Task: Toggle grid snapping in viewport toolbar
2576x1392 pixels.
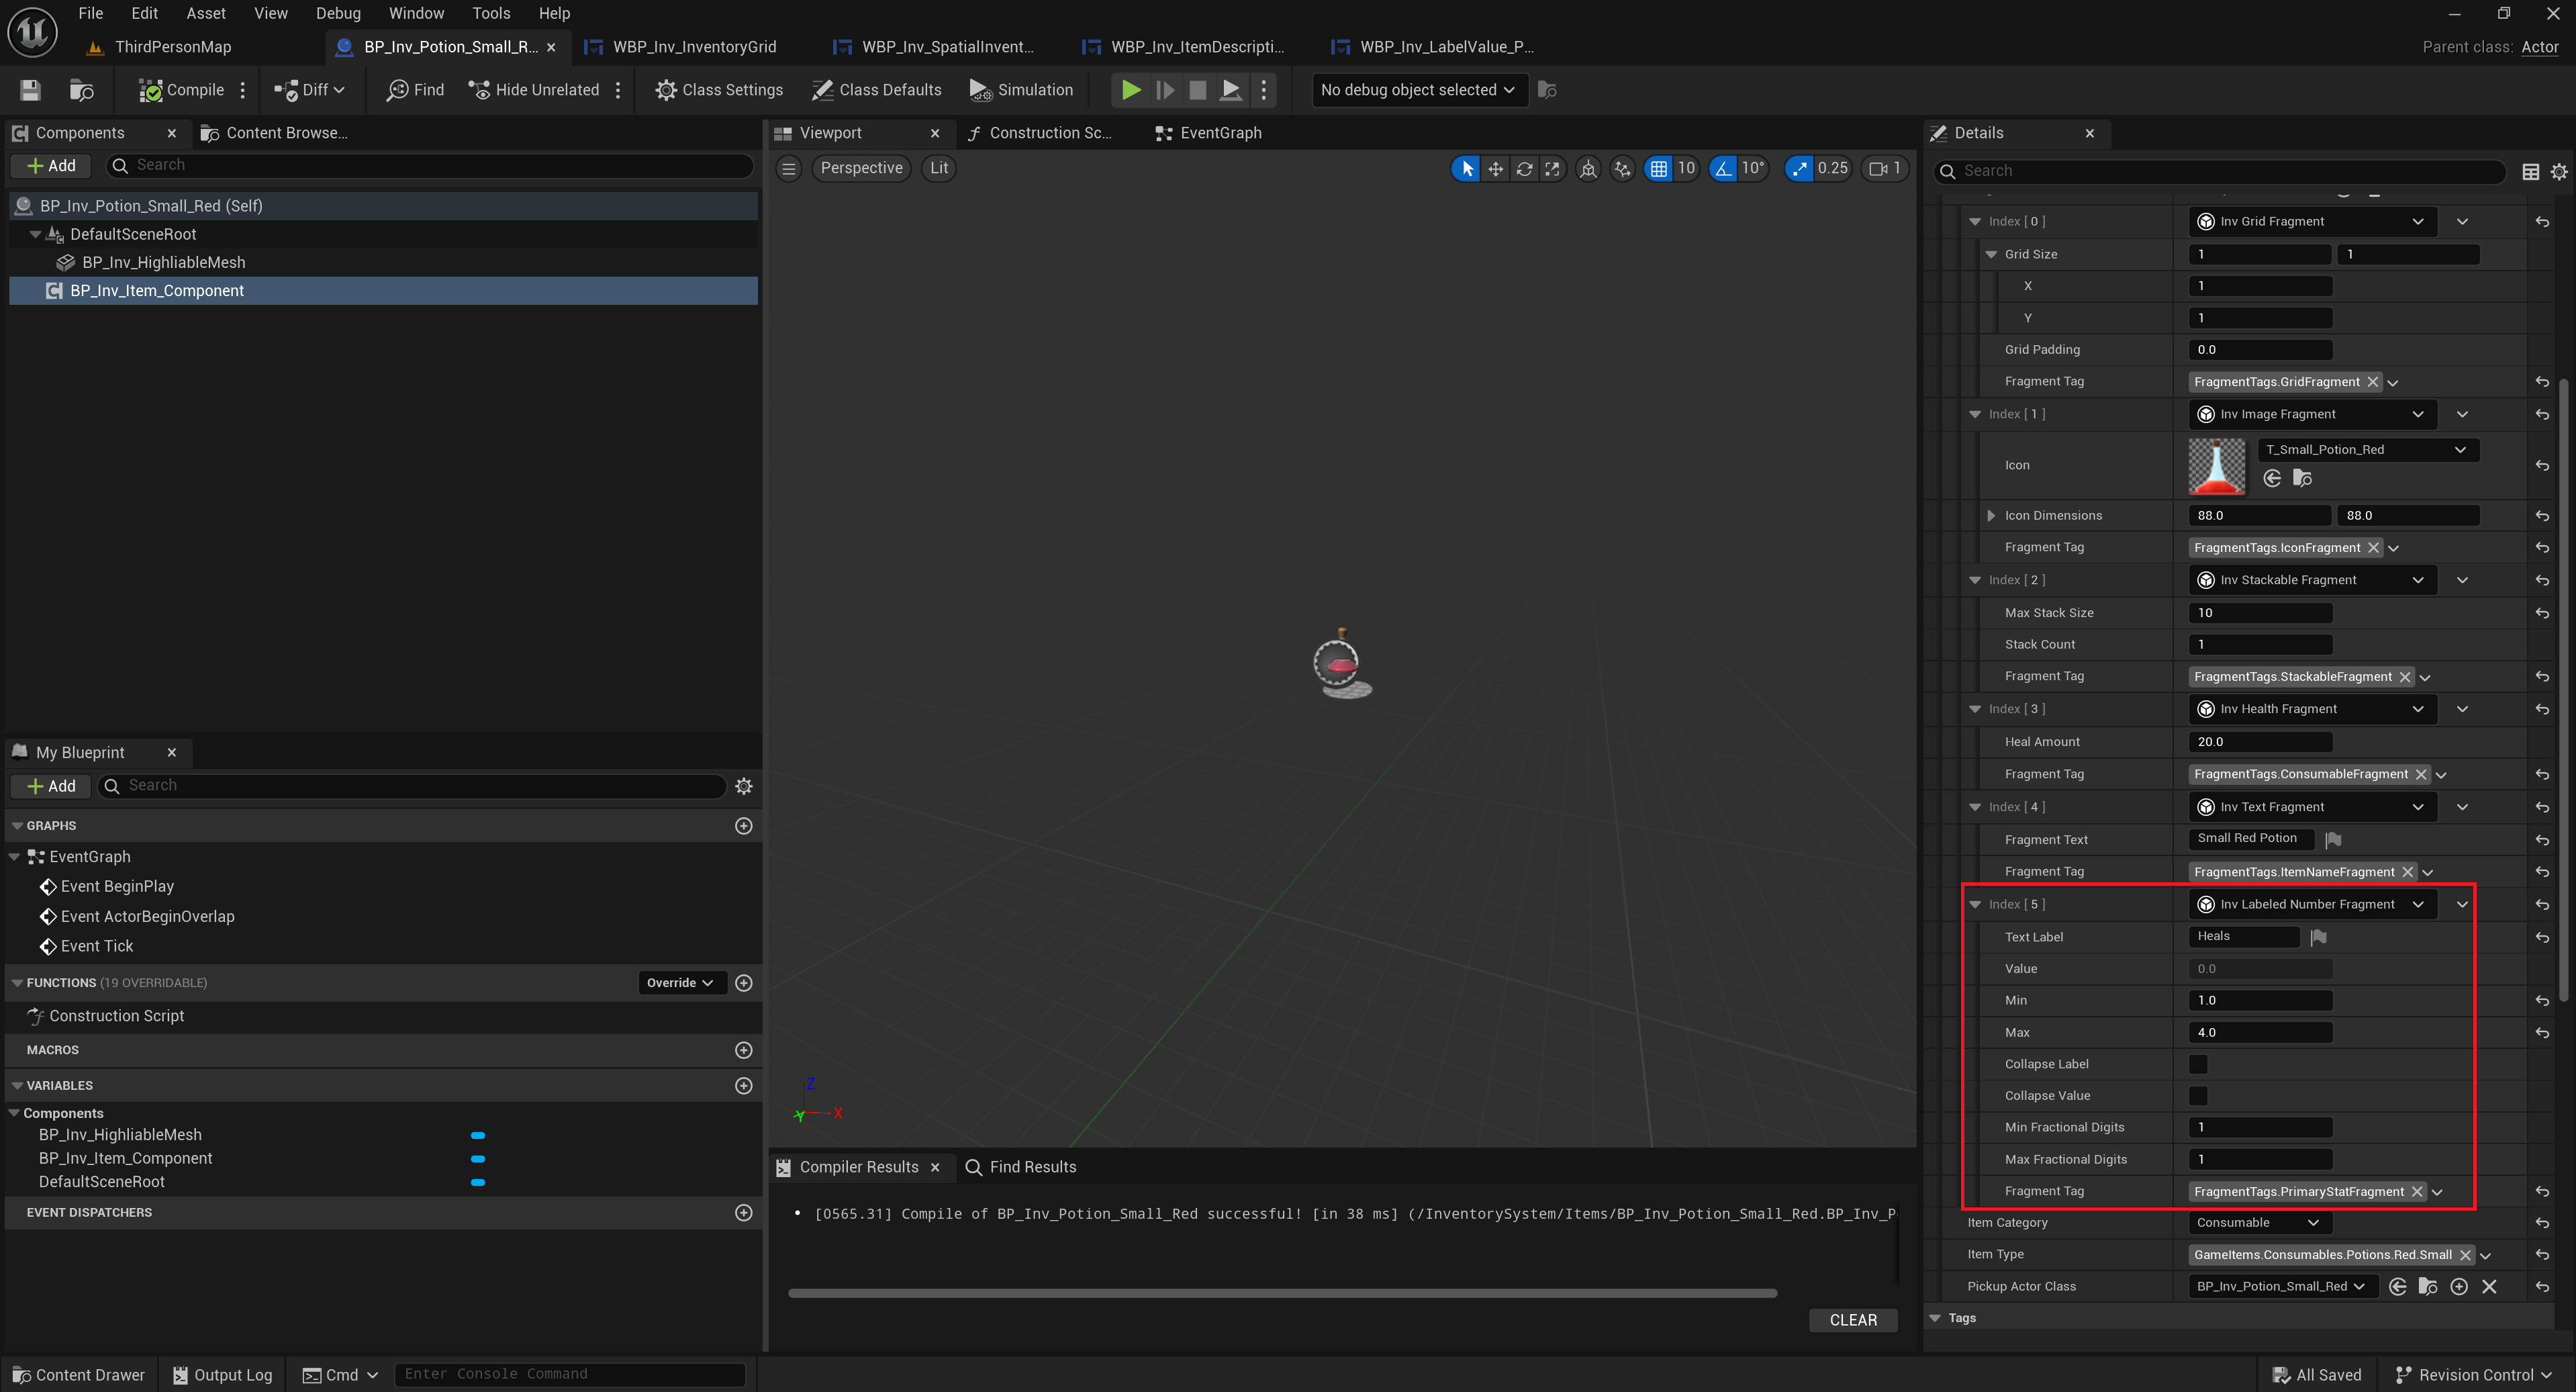Action: point(1658,169)
